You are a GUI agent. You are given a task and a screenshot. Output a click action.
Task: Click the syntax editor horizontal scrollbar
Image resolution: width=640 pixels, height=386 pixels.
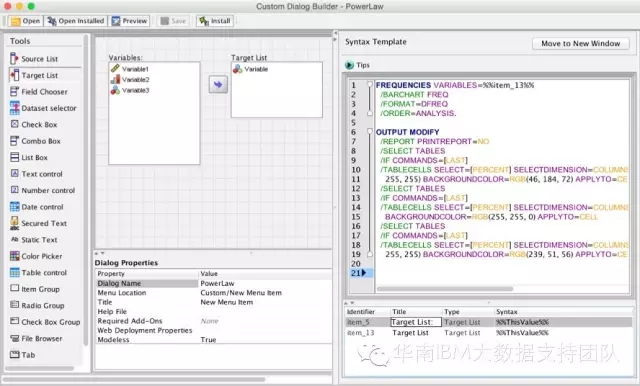click(x=445, y=288)
